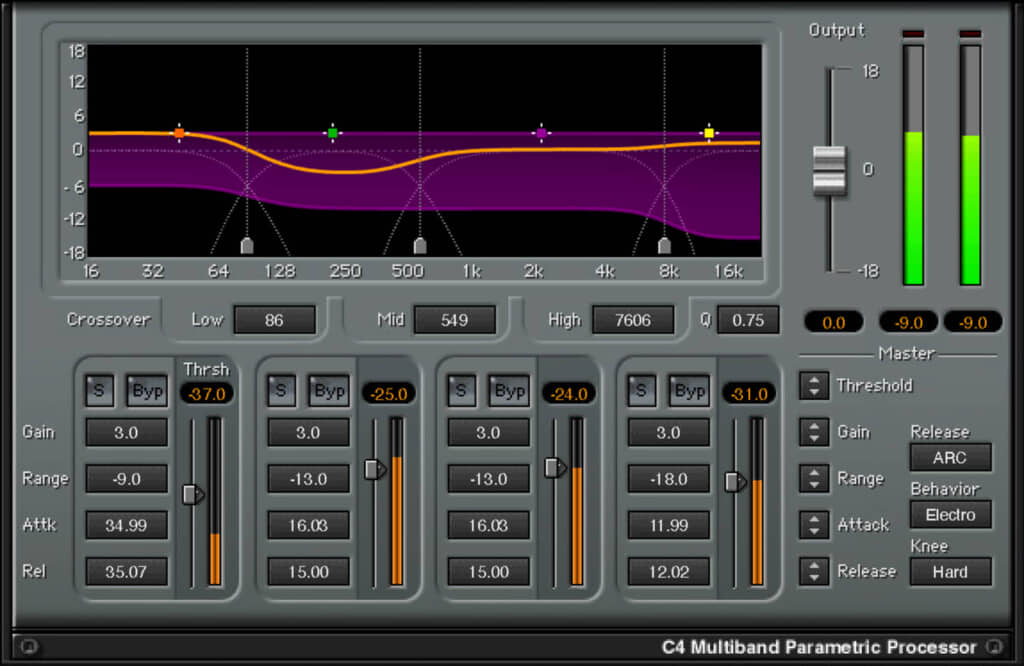Image resolution: width=1024 pixels, height=666 pixels.
Task: Click the left output clip indicator LED
Action: pyautogui.click(x=914, y=34)
